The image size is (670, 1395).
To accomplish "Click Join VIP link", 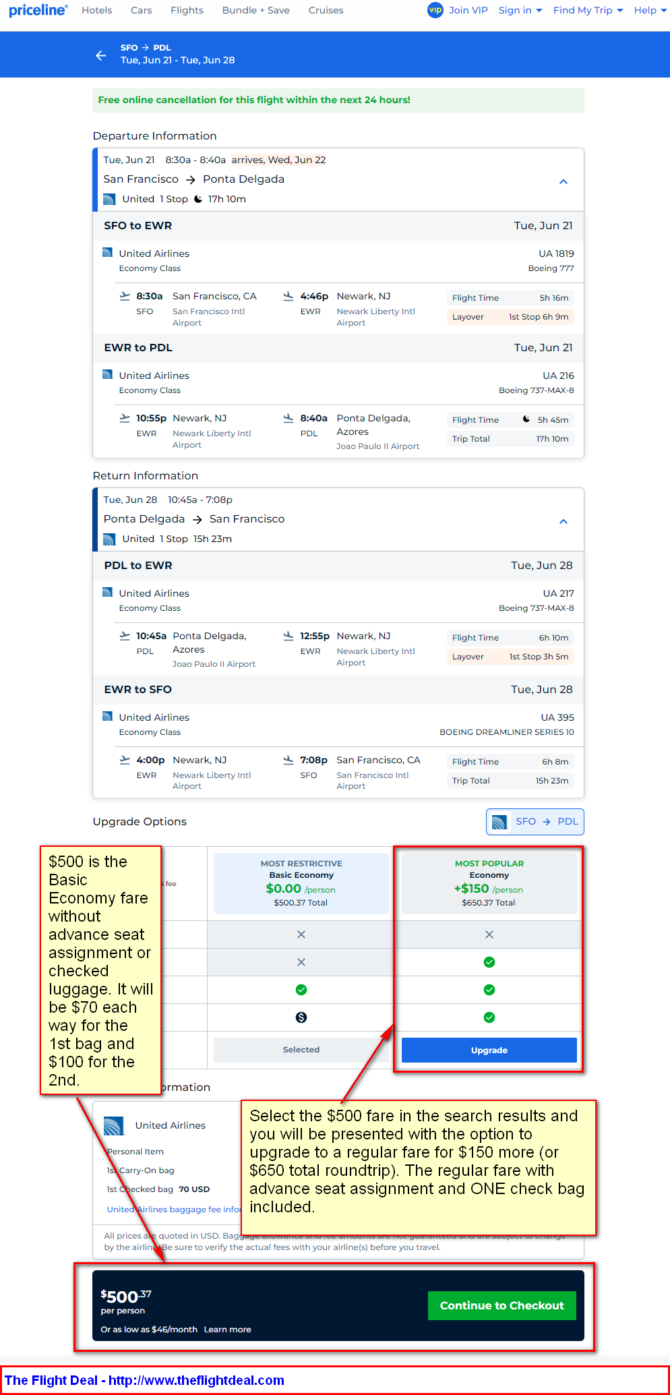I will [468, 10].
